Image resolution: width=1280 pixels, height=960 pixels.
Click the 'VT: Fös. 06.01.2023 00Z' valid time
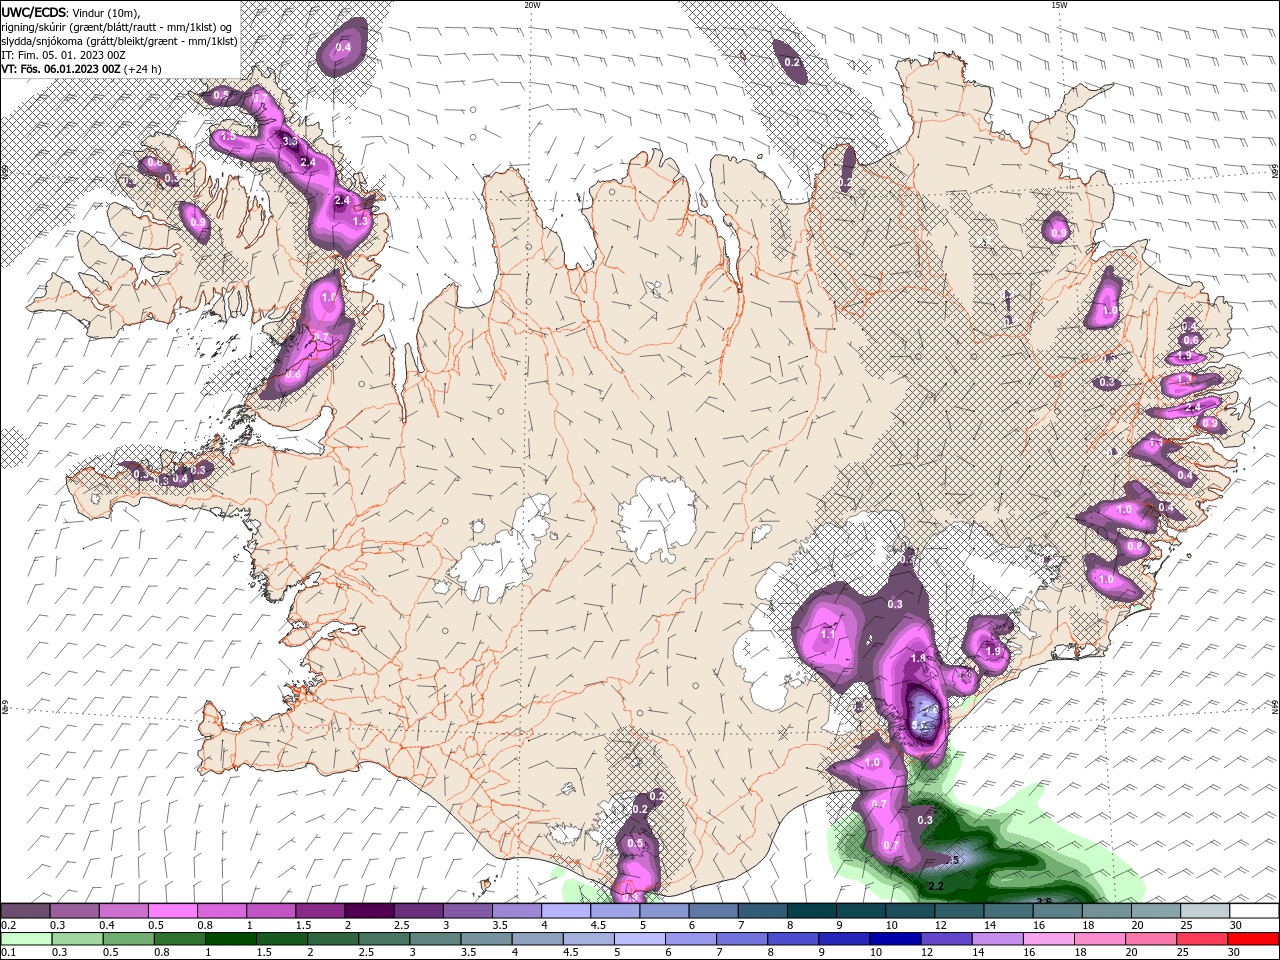[61, 69]
